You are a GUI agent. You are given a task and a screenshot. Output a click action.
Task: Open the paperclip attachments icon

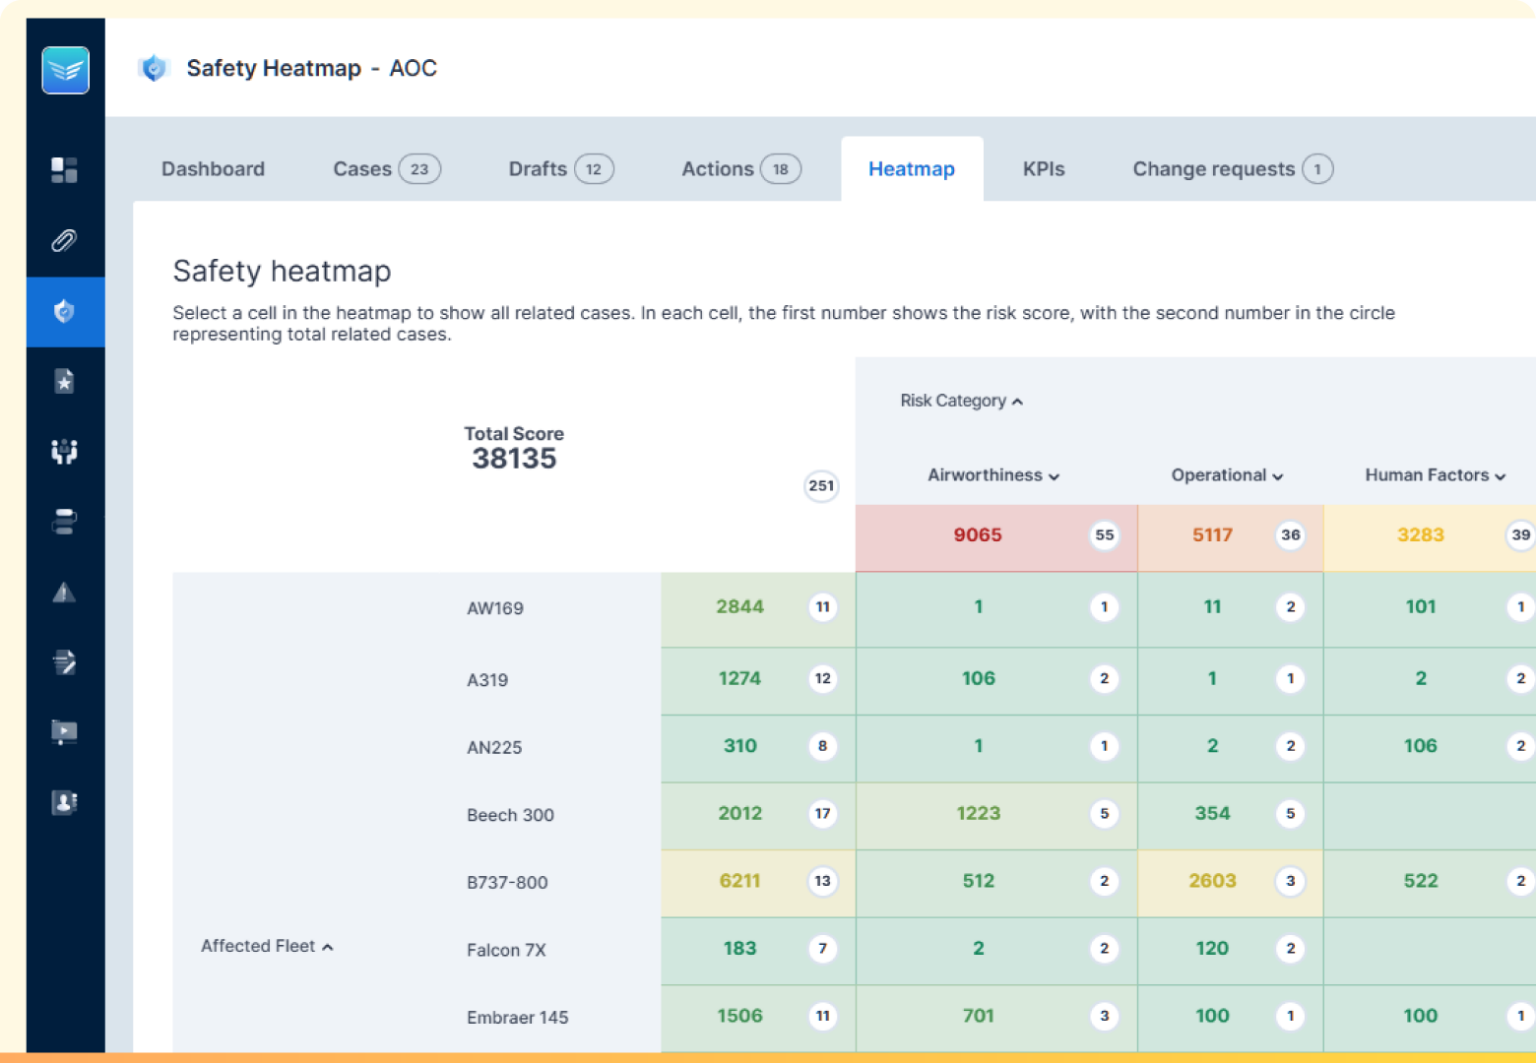pos(65,240)
